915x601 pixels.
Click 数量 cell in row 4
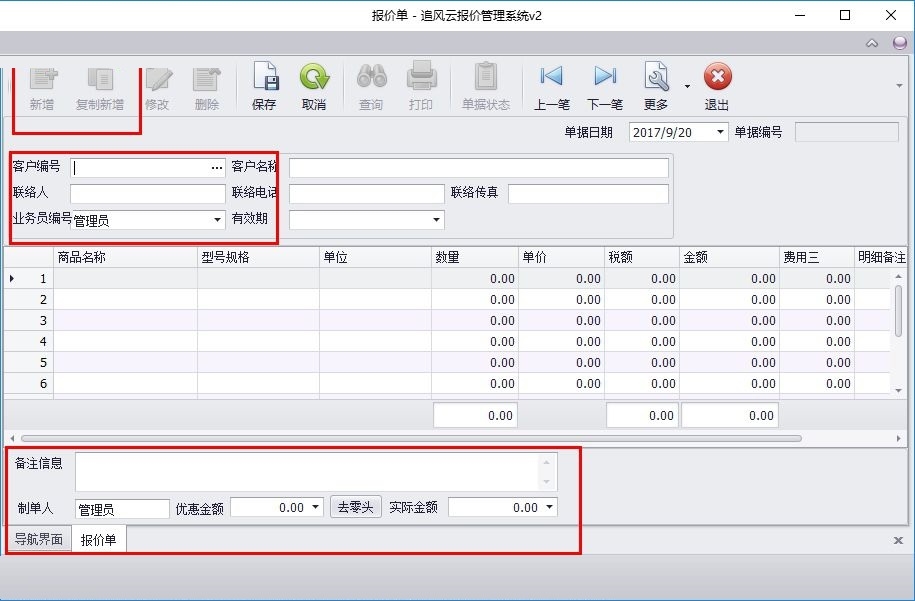point(474,341)
